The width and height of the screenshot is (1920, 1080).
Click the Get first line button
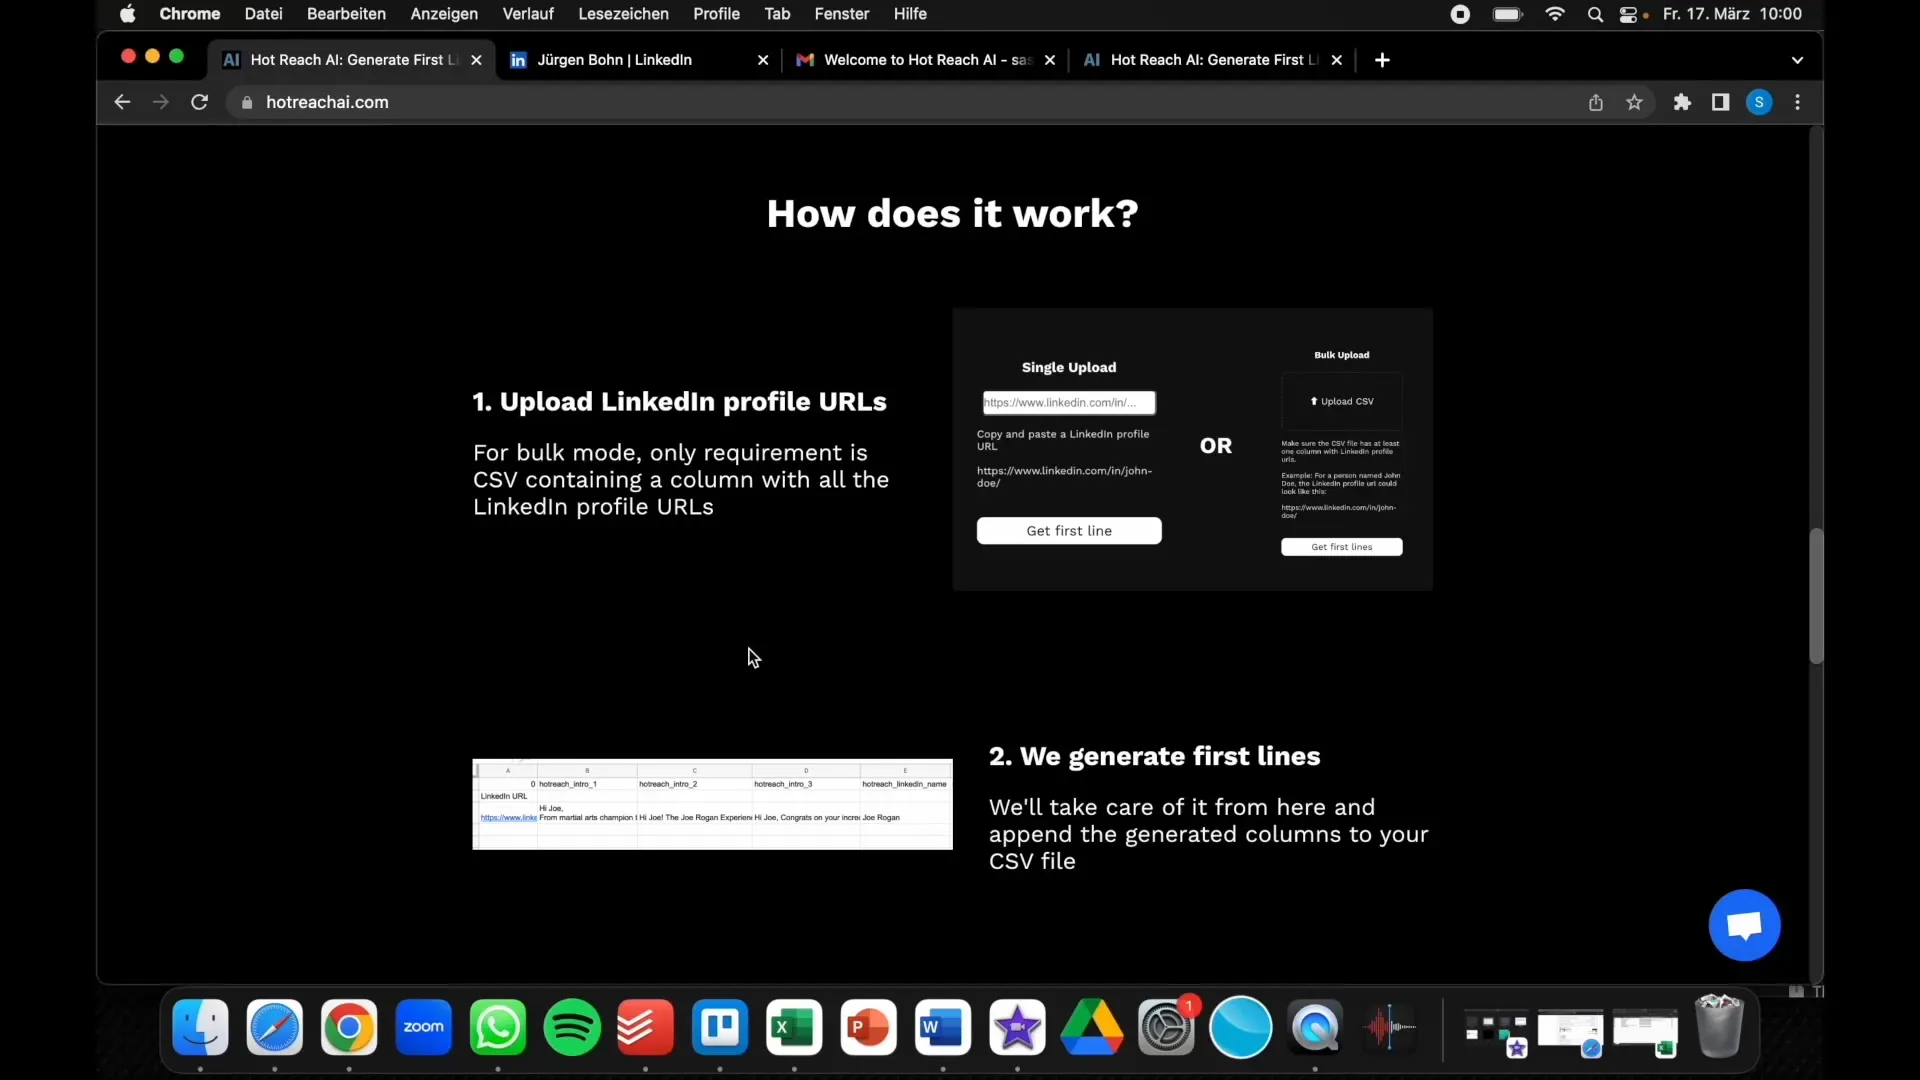[x=1068, y=530]
